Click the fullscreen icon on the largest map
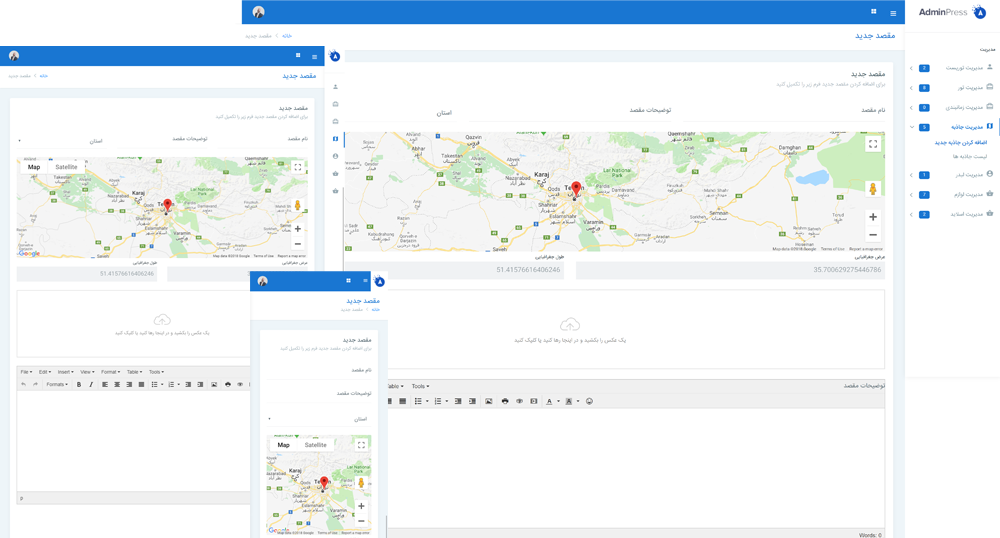1000x538 pixels. point(873,144)
